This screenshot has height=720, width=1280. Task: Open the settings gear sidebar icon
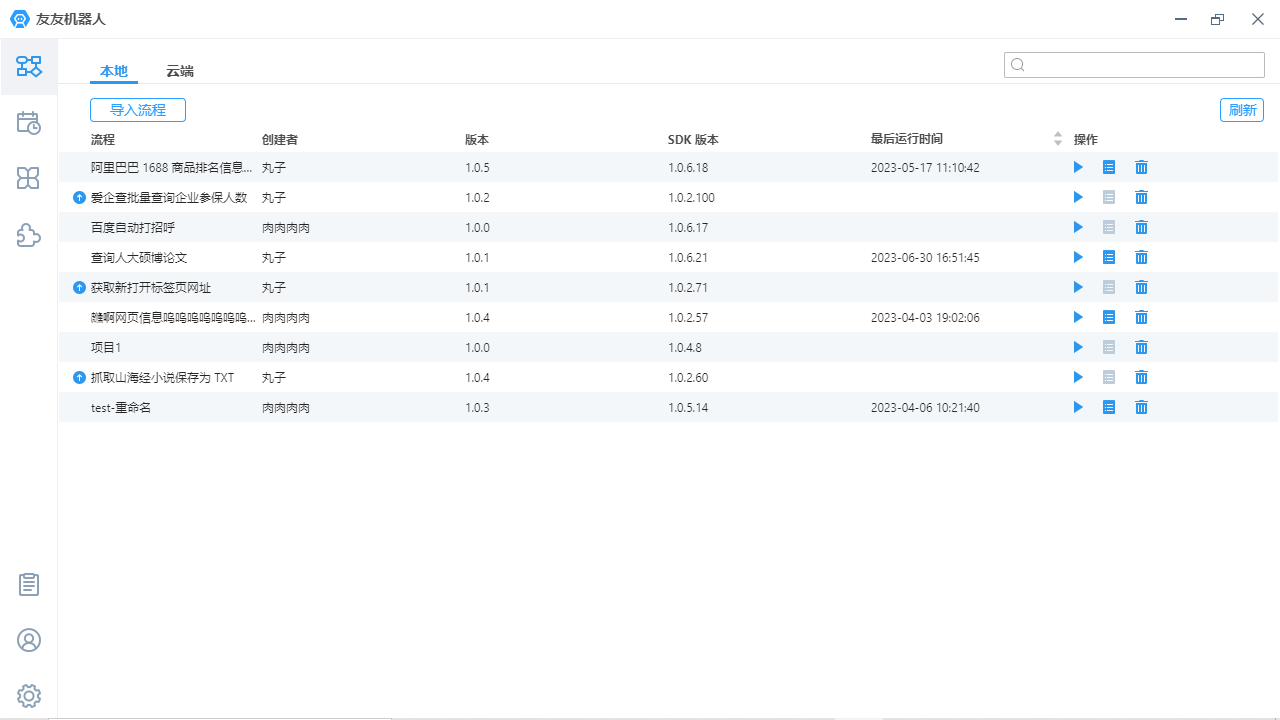[29, 696]
